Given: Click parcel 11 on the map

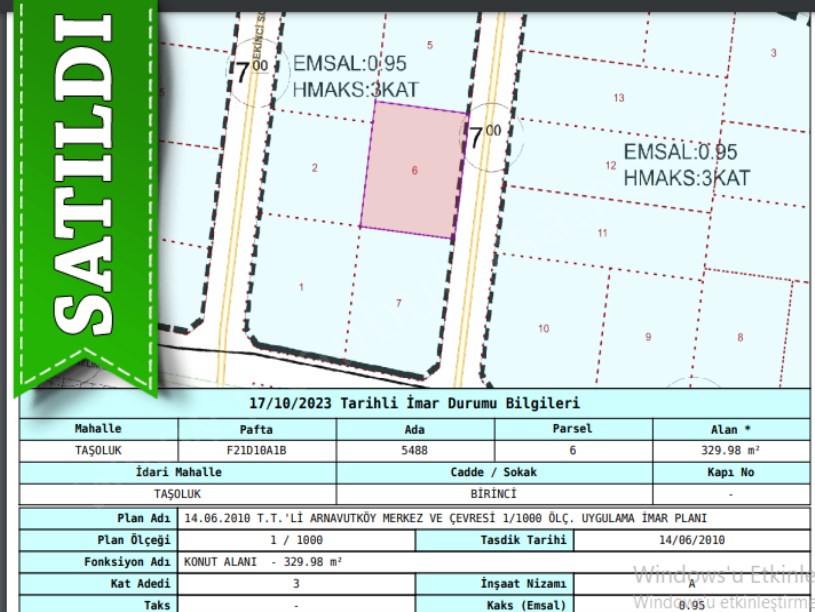Looking at the screenshot, I should click(602, 233).
